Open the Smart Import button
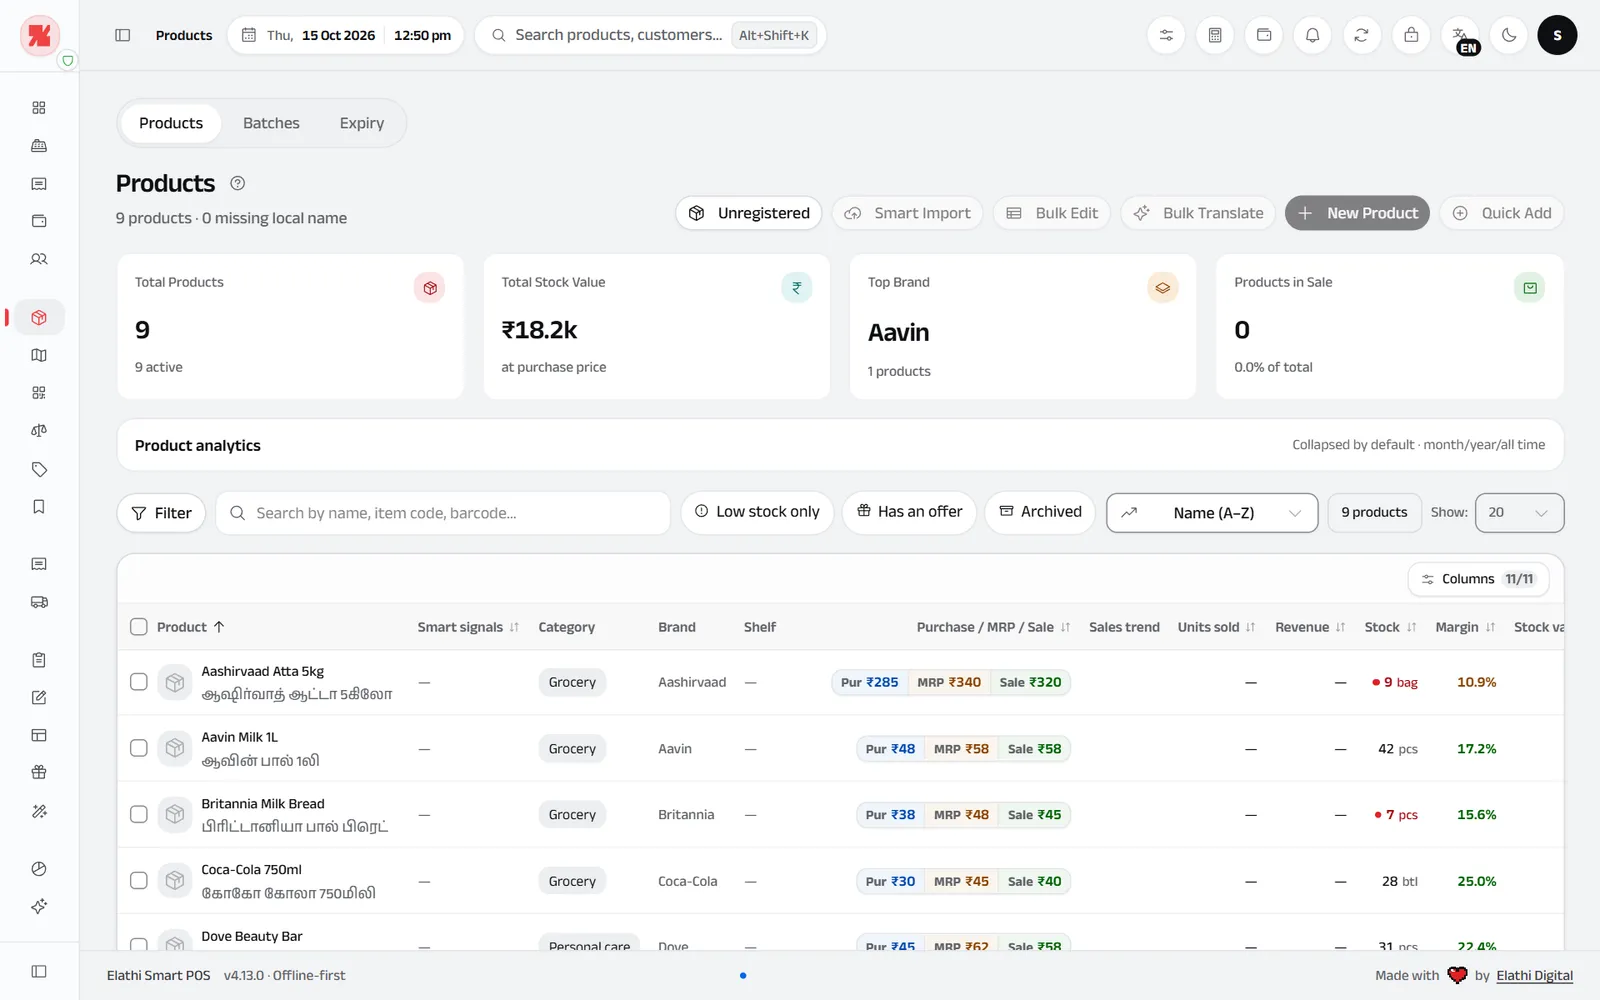This screenshot has width=1600, height=1000. tap(908, 213)
